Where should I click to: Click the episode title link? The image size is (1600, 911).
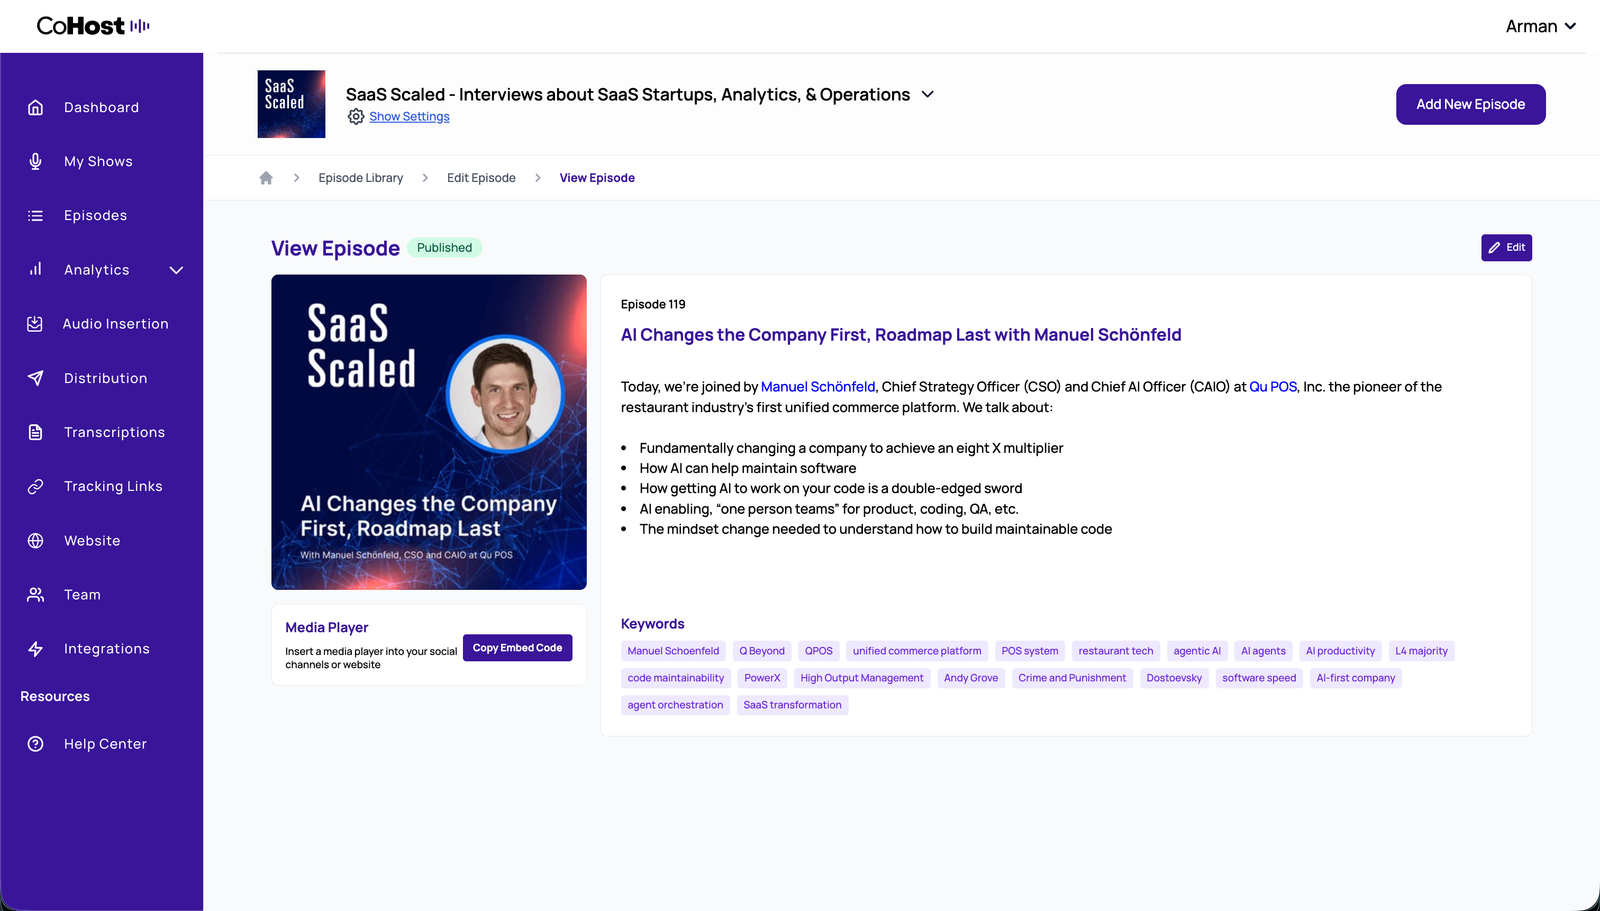(x=901, y=335)
